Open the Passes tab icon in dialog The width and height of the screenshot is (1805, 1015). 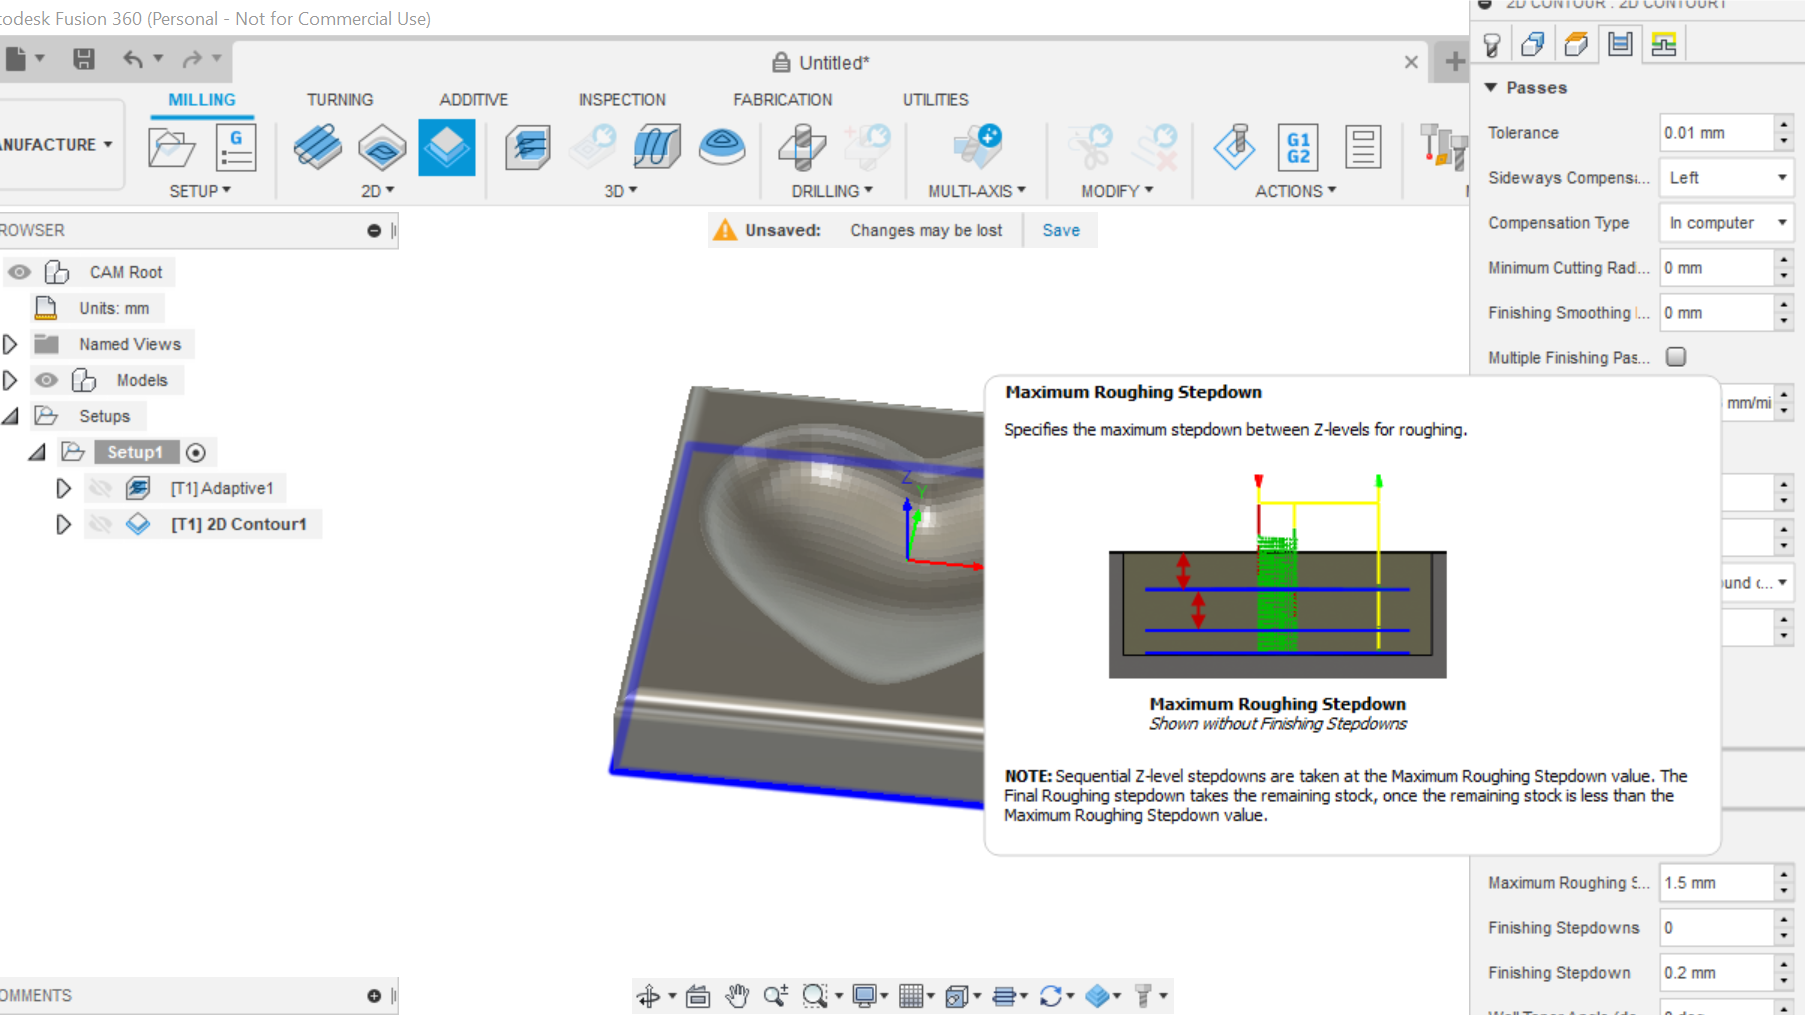1620,44
